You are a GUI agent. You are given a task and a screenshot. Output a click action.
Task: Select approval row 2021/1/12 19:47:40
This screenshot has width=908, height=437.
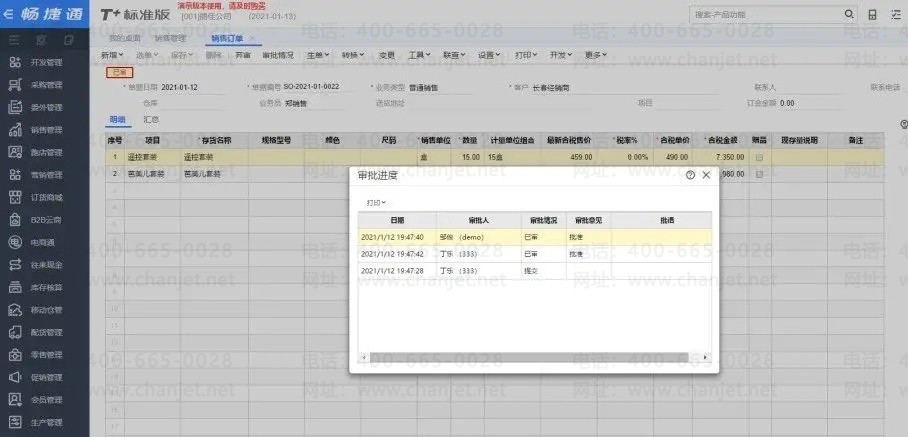point(534,237)
